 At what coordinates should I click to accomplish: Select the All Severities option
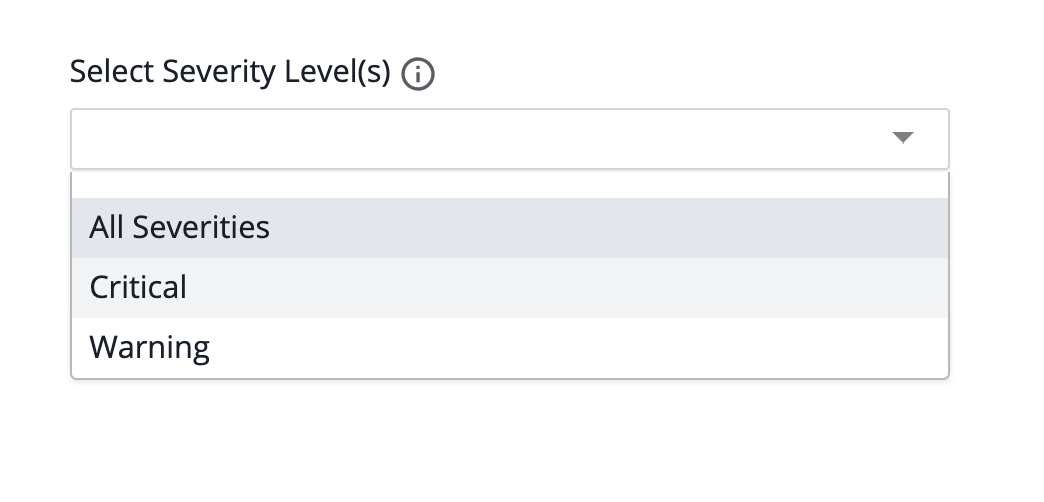click(510, 228)
